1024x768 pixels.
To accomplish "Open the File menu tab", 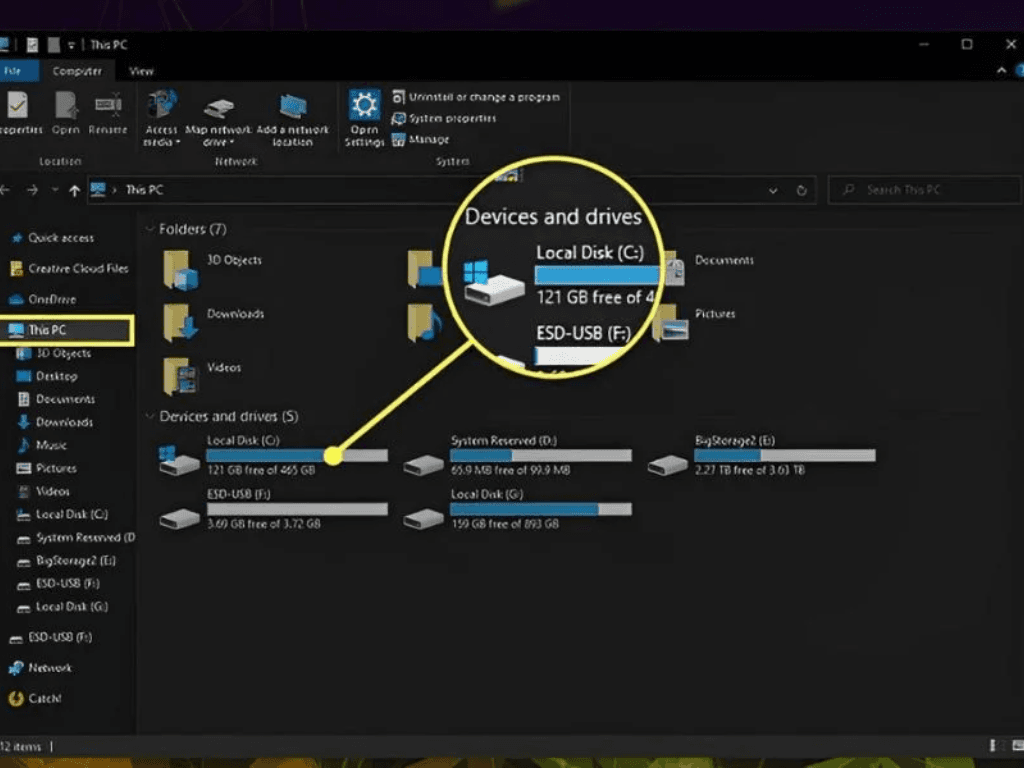I will click(x=14, y=71).
